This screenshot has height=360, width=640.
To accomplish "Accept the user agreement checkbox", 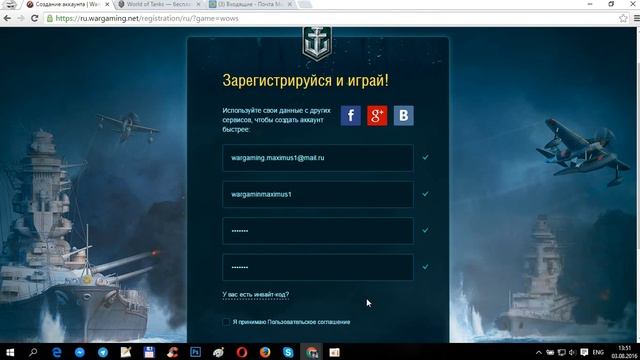I will [226, 322].
